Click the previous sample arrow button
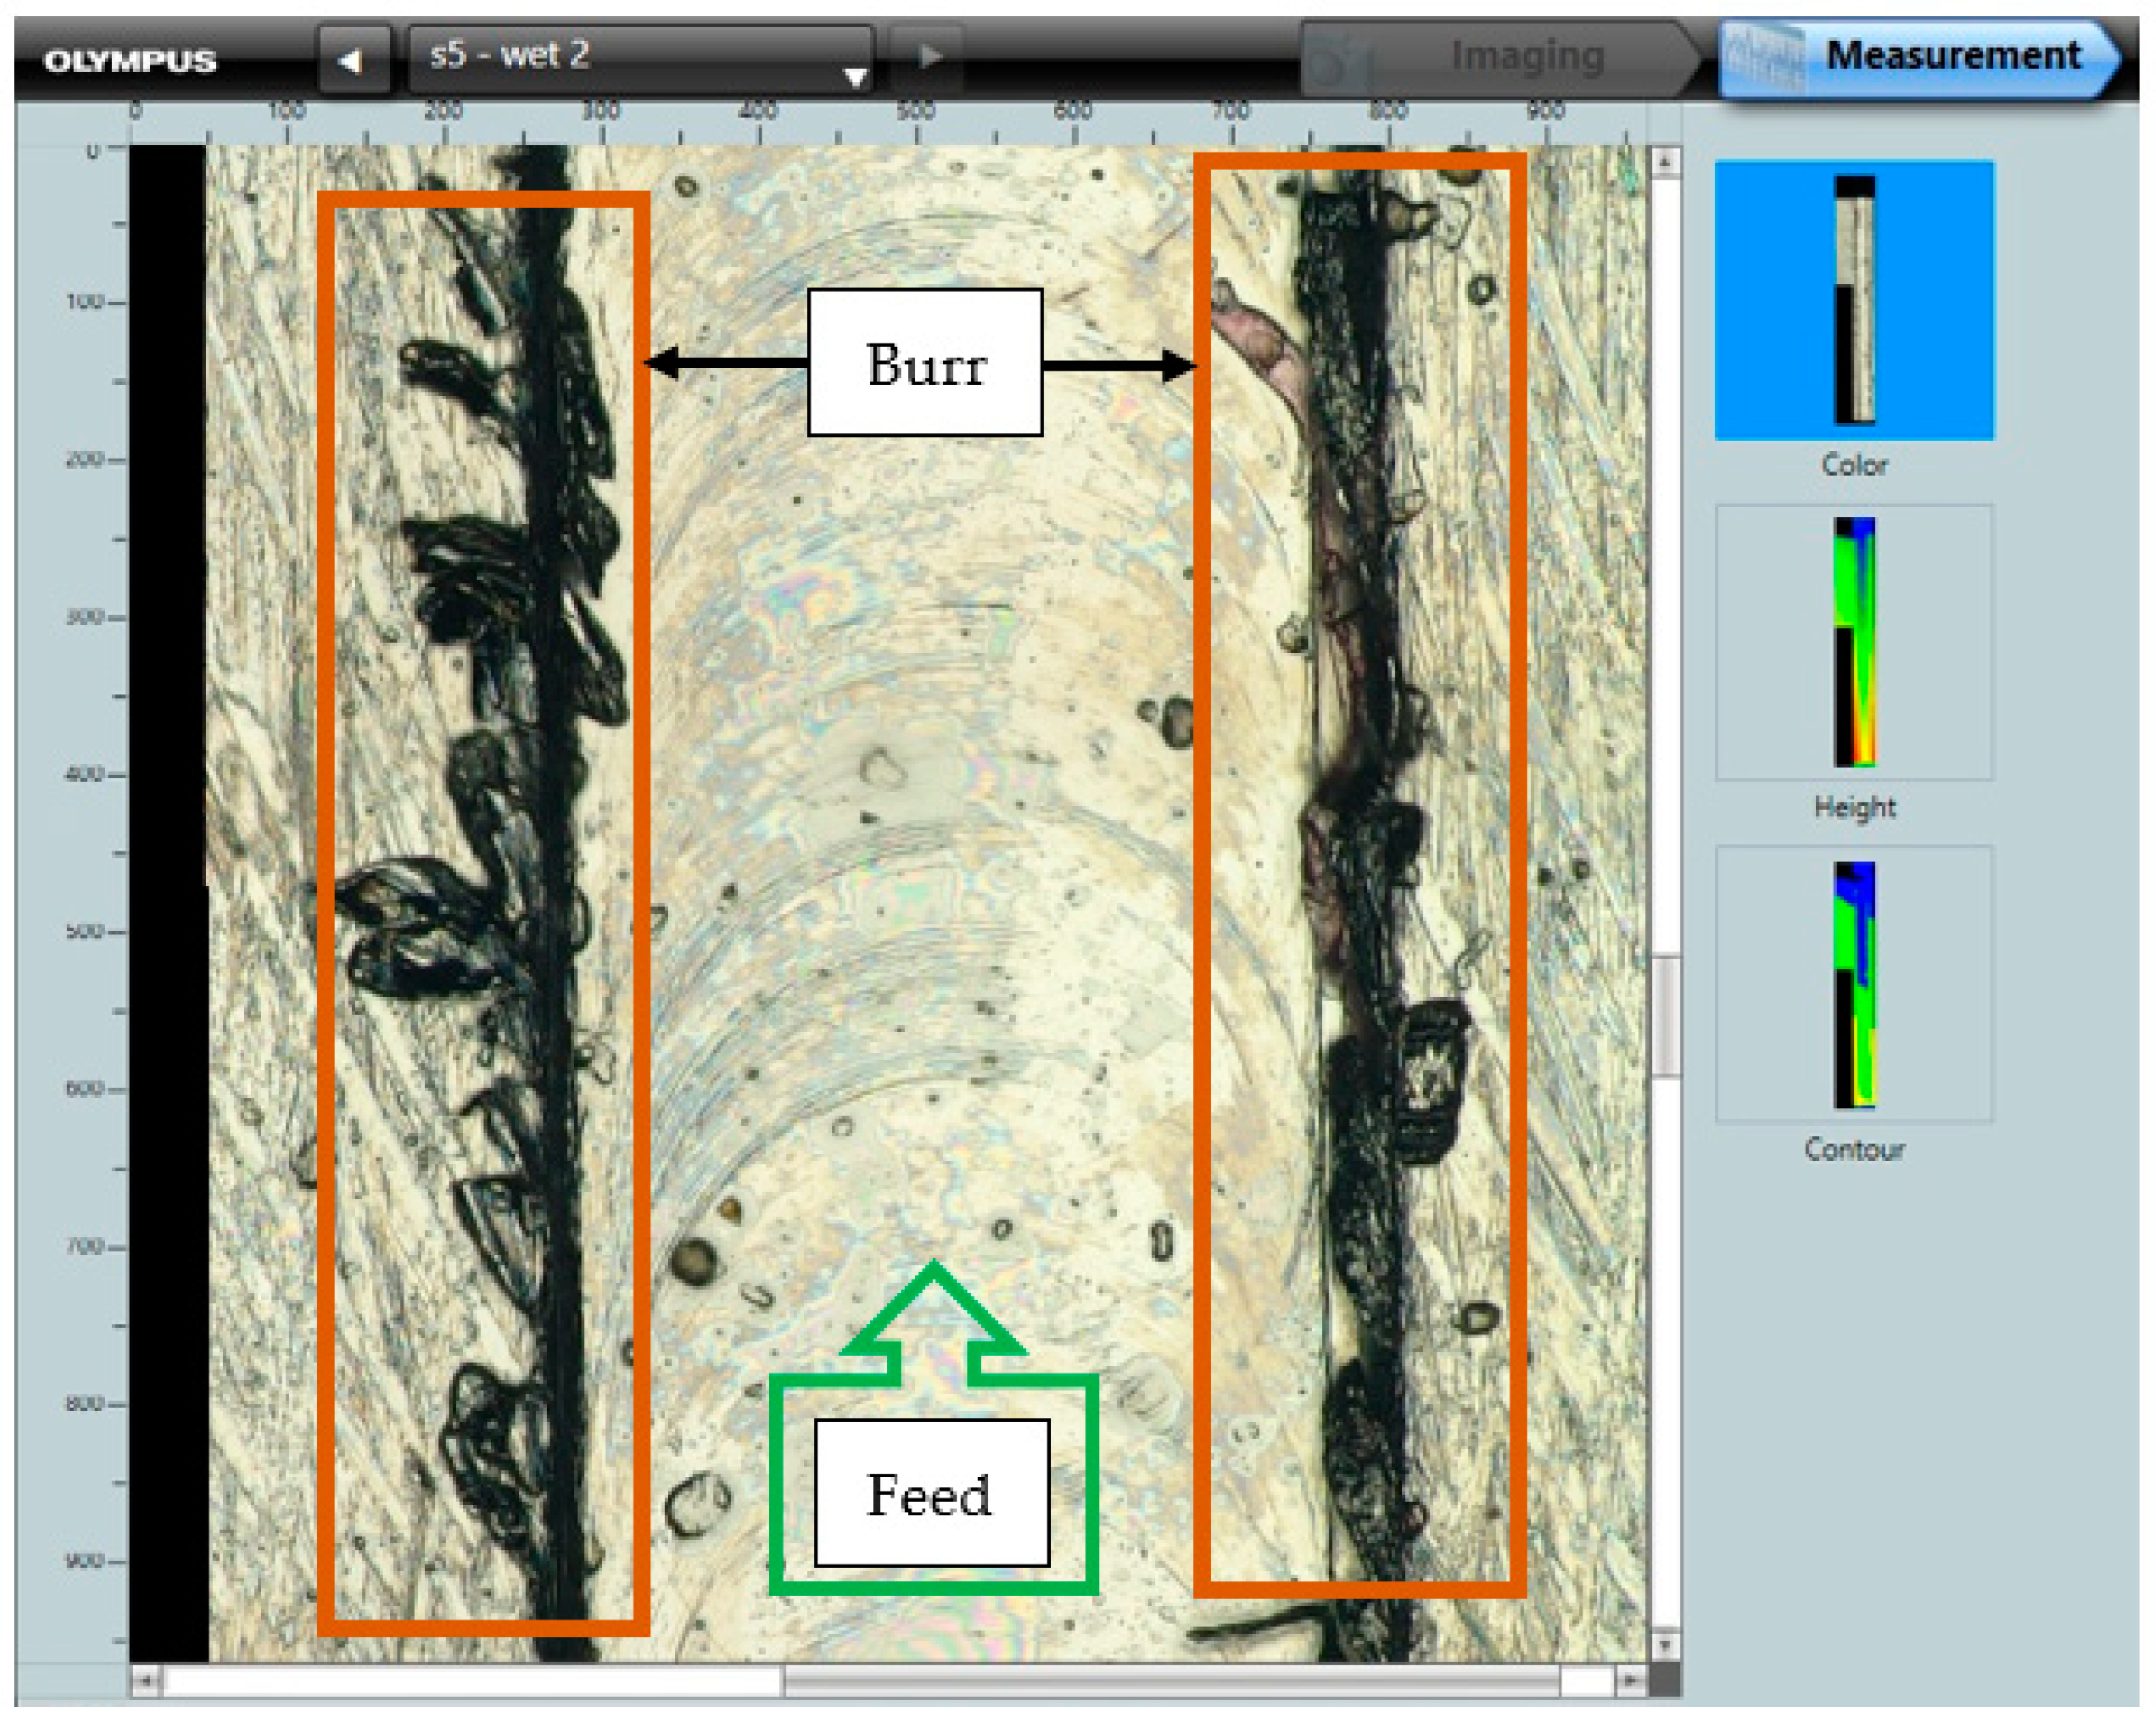This screenshot has height=1721, width=2156. coord(352,60)
